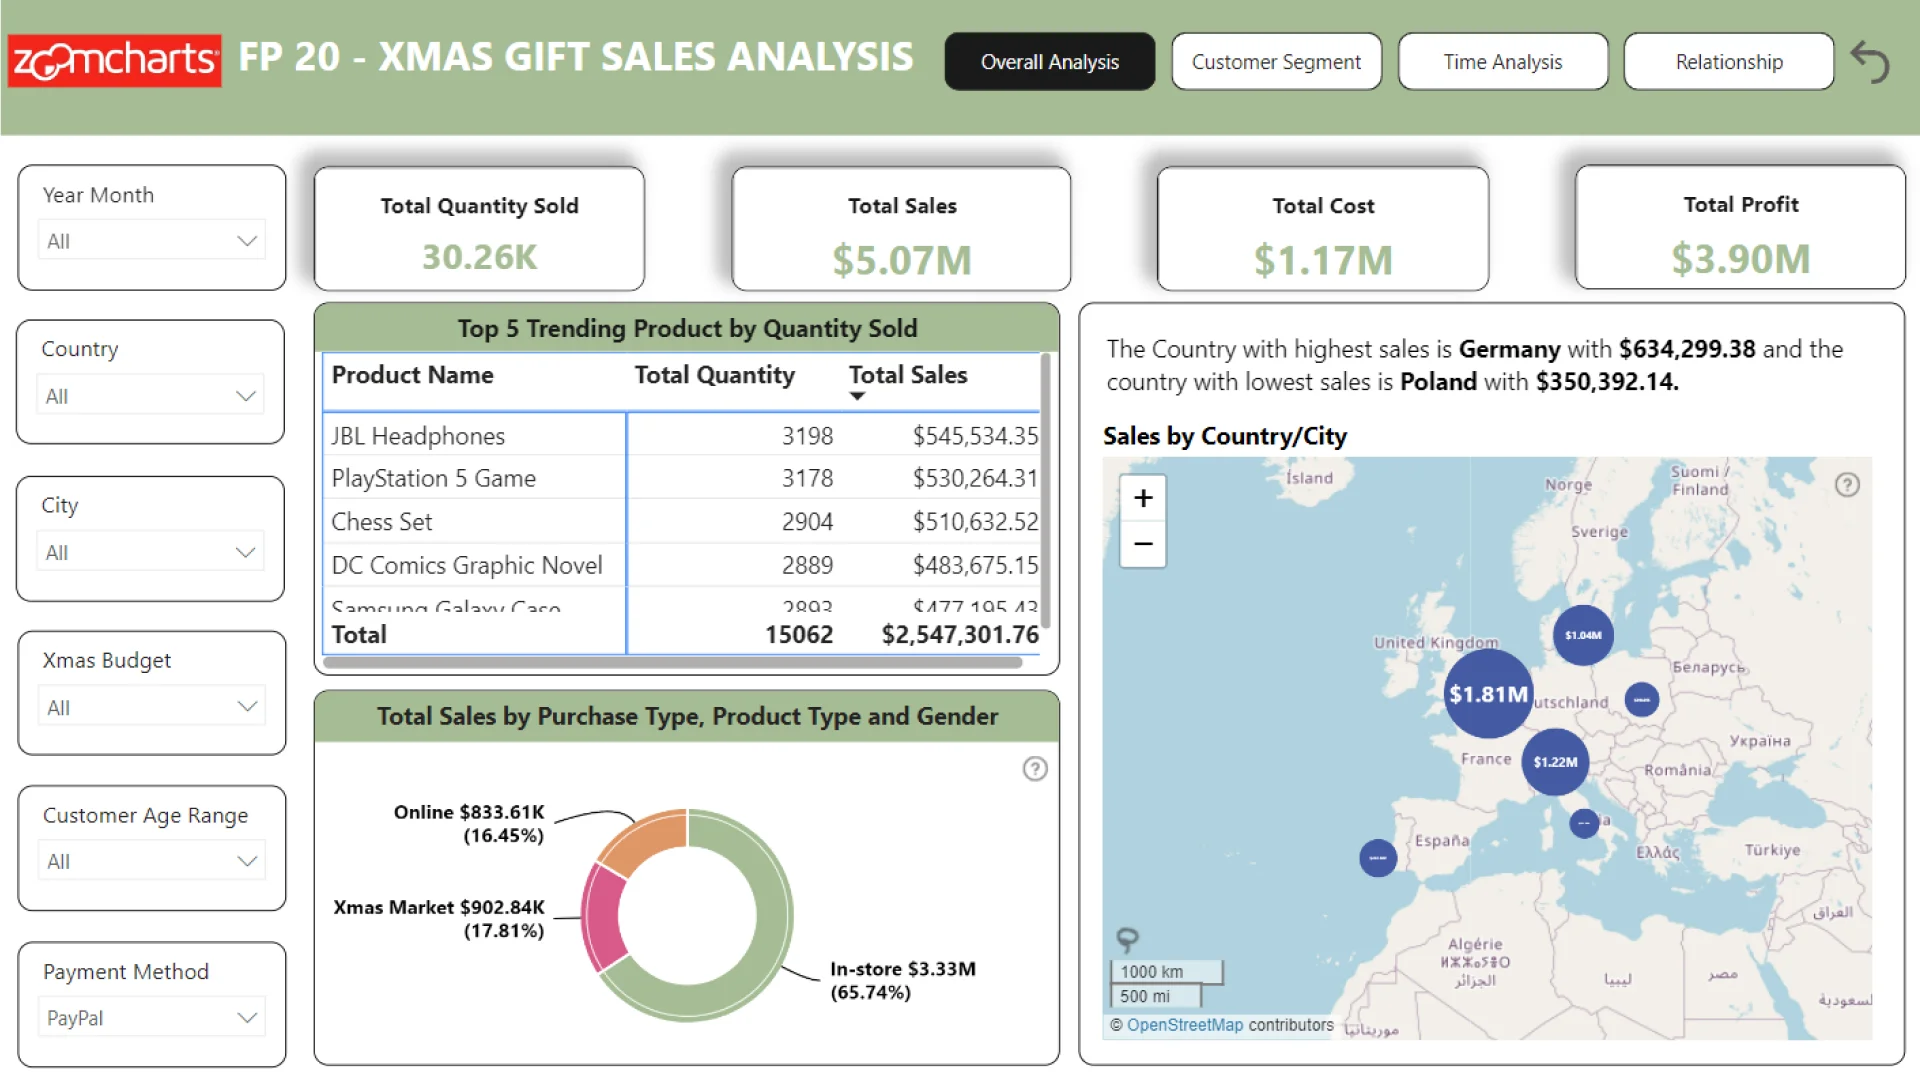The height and width of the screenshot is (1080, 1920).
Task: Select the $1.04M map bubble
Action: tap(1583, 635)
